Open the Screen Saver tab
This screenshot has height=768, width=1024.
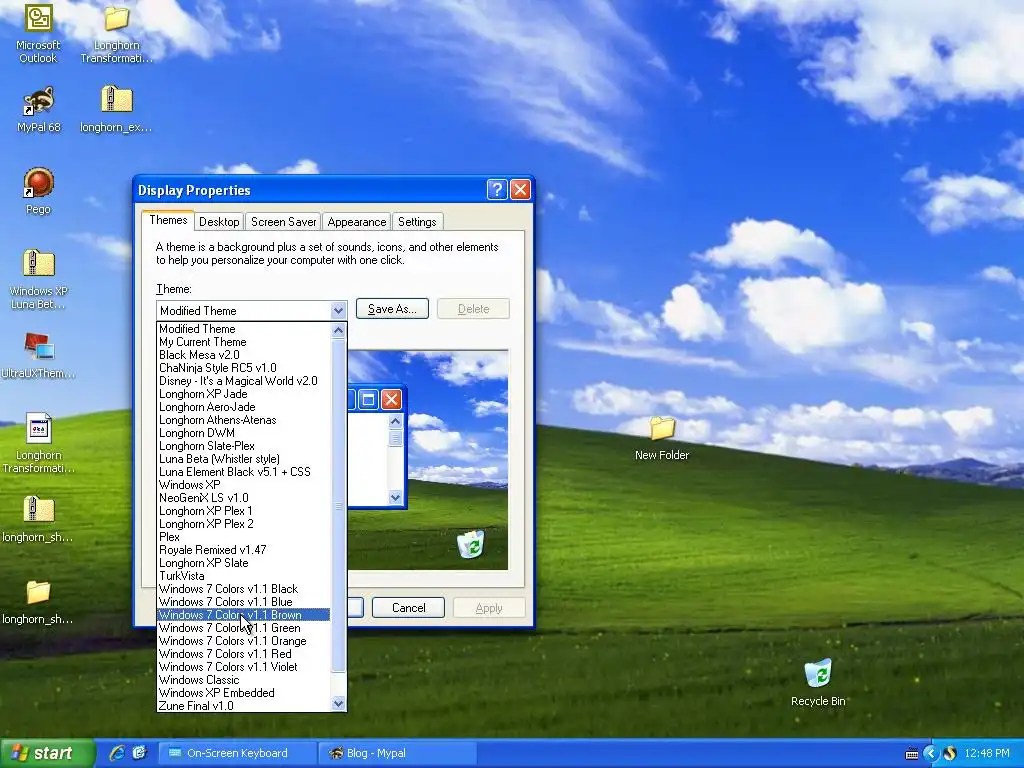coord(283,222)
